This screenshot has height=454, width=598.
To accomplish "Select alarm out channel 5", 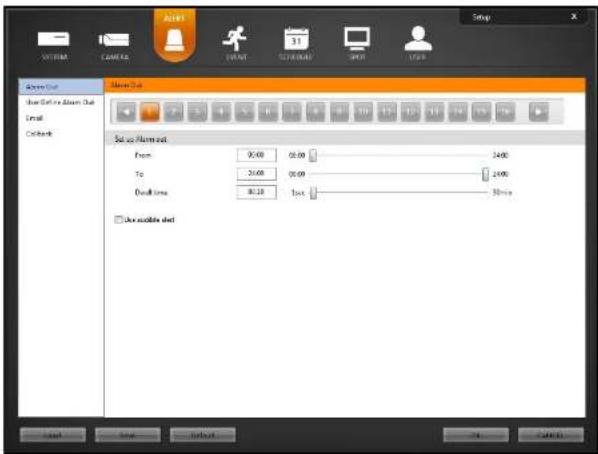I will (244, 112).
